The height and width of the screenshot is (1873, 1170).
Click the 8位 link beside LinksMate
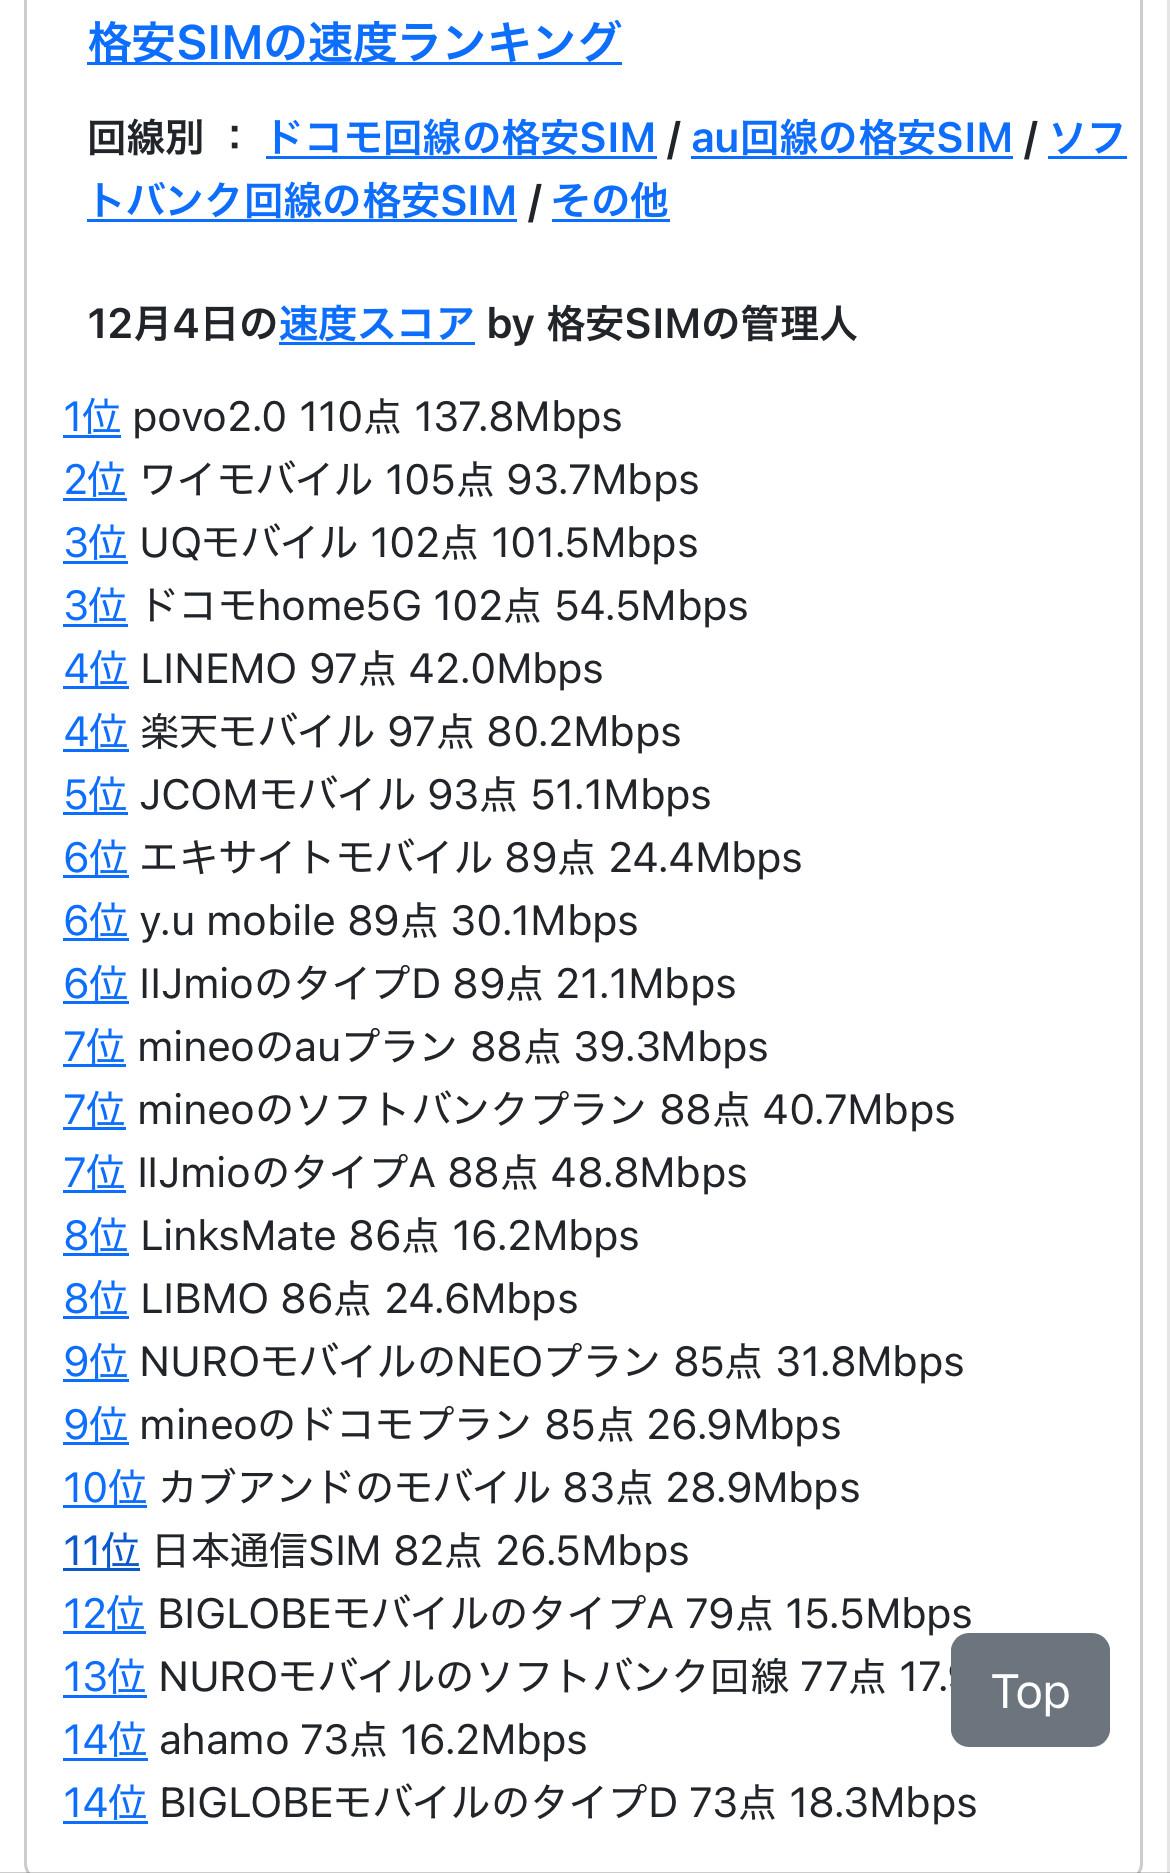coord(95,1236)
